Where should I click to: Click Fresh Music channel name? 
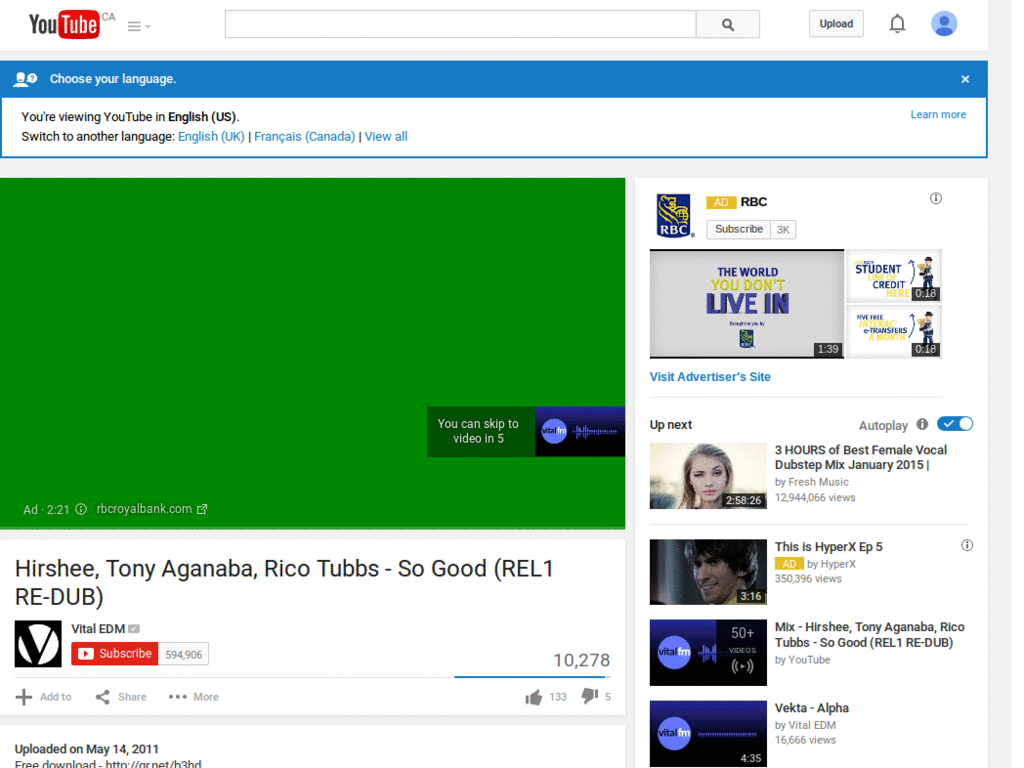[x=818, y=482]
